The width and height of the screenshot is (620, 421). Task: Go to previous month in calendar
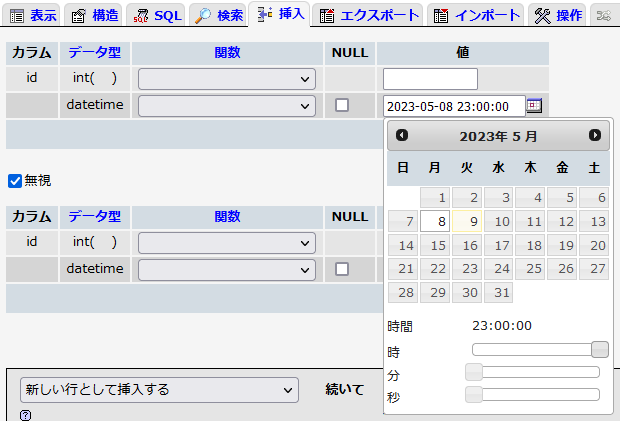tap(402, 135)
